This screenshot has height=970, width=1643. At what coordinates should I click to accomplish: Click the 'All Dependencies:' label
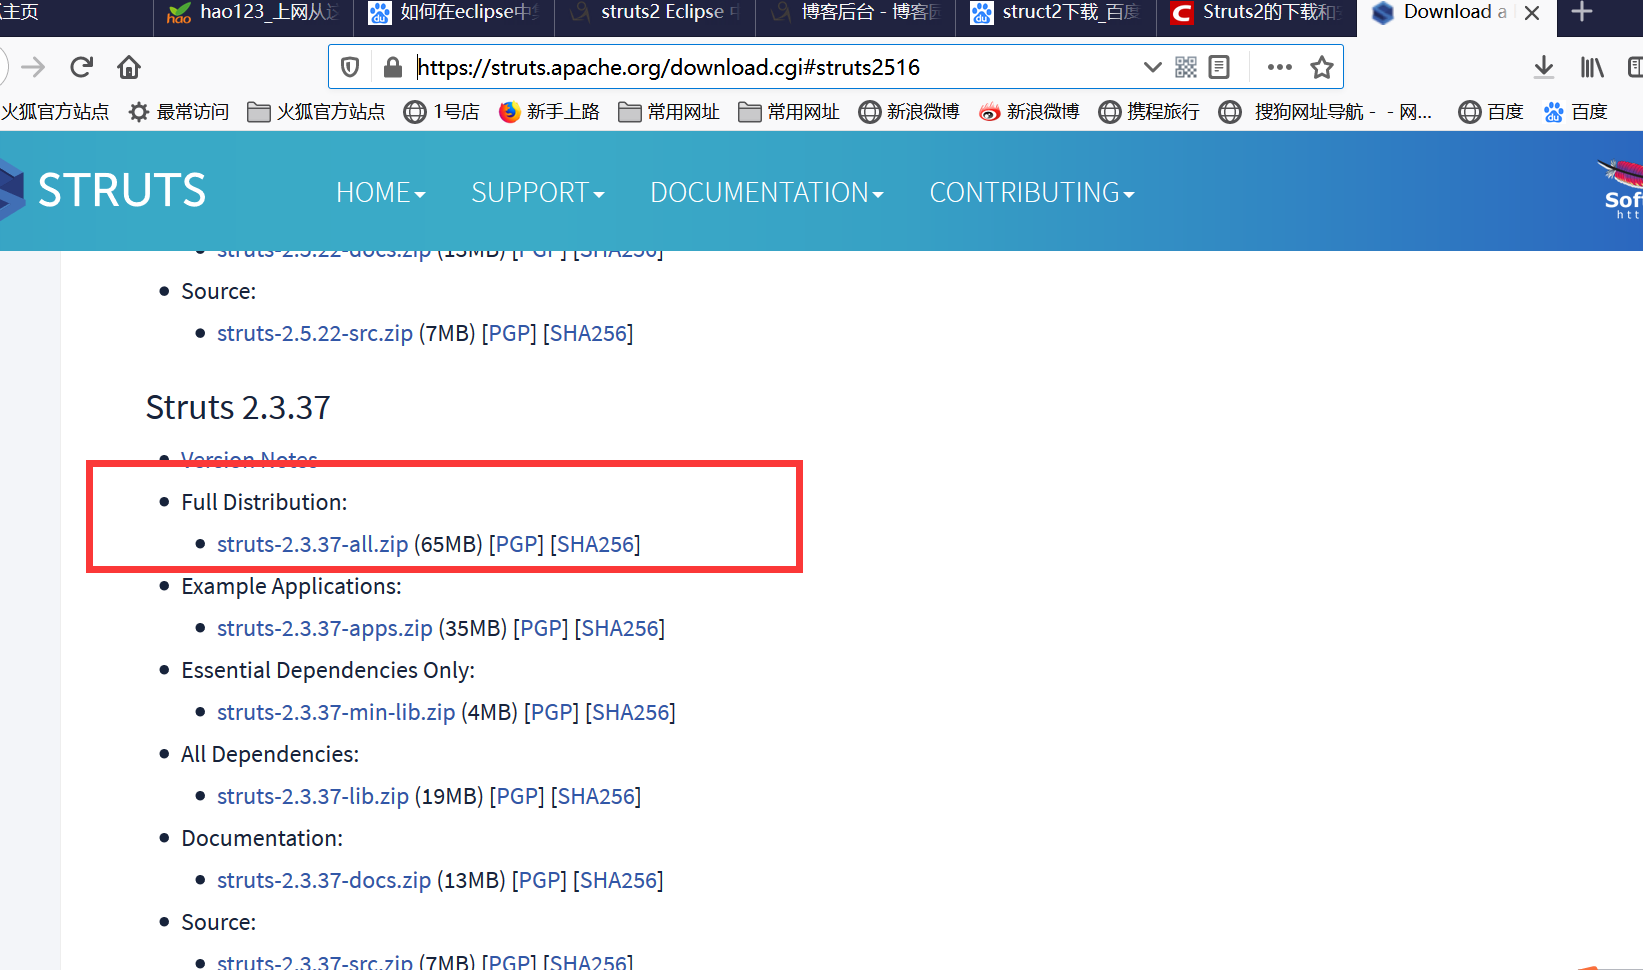click(x=270, y=754)
